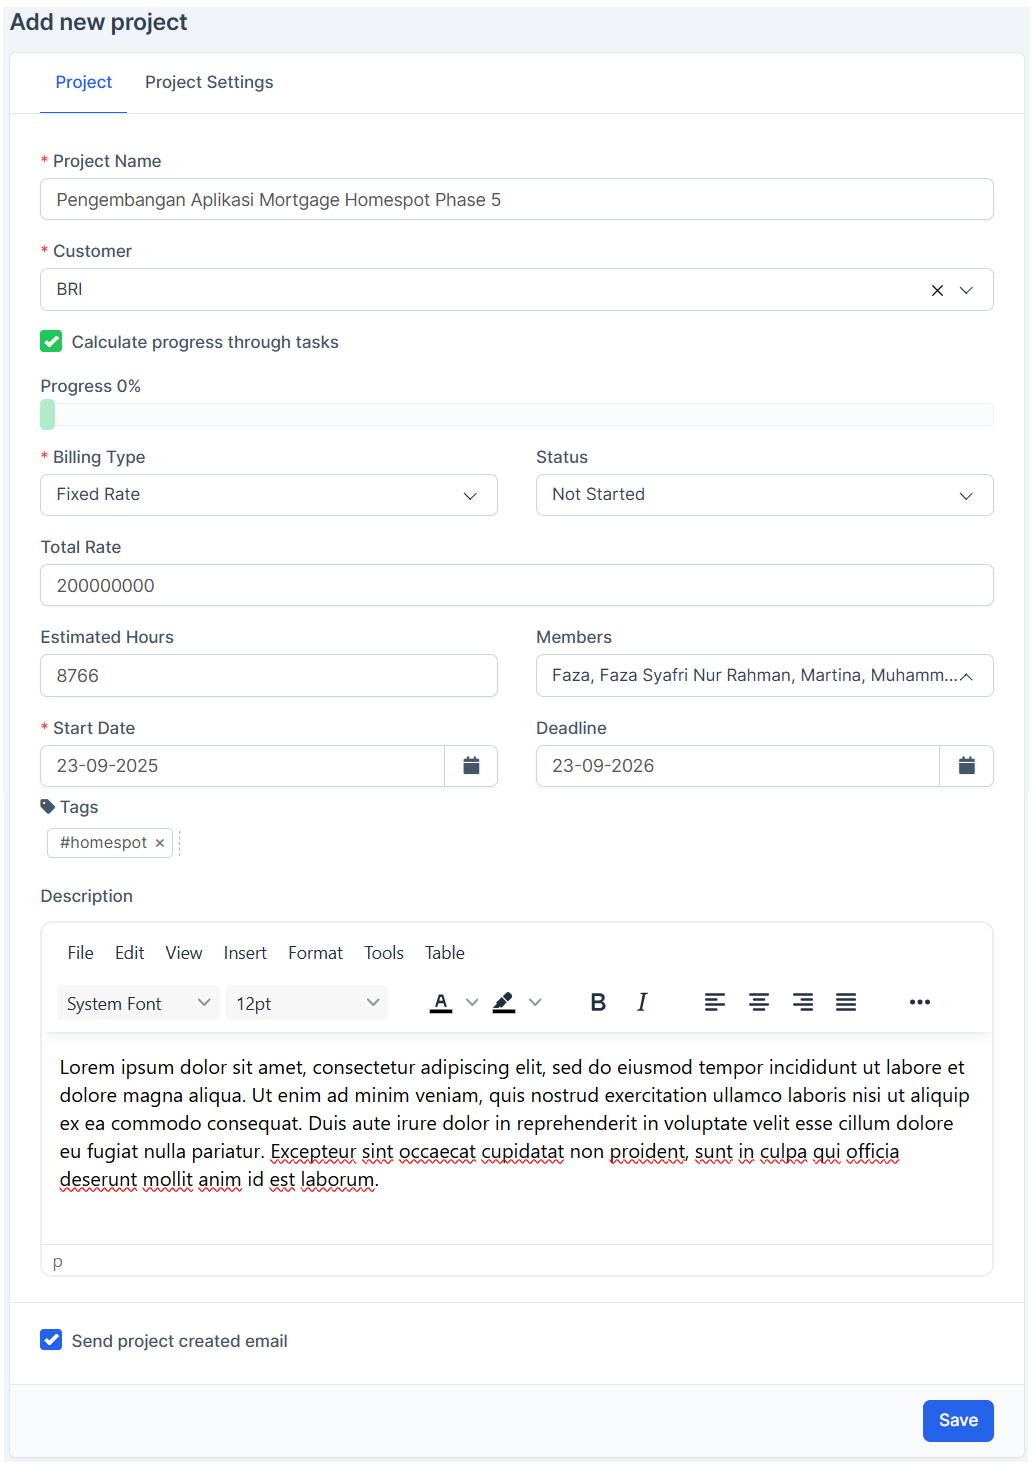The height and width of the screenshot is (1465, 1033).
Task: Open the Start Date calendar picker
Action: coord(471,766)
